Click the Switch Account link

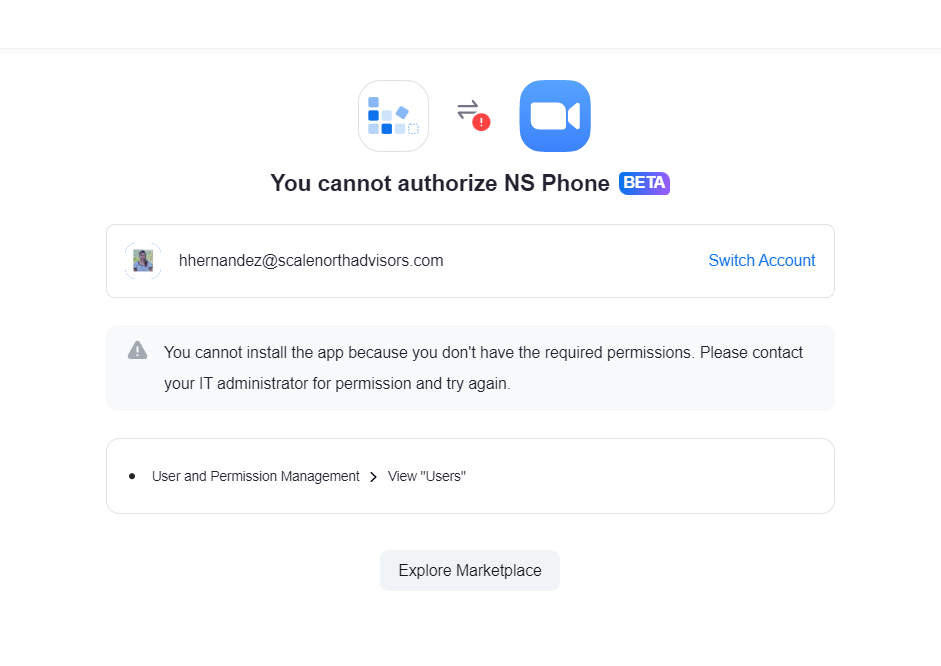[762, 260]
